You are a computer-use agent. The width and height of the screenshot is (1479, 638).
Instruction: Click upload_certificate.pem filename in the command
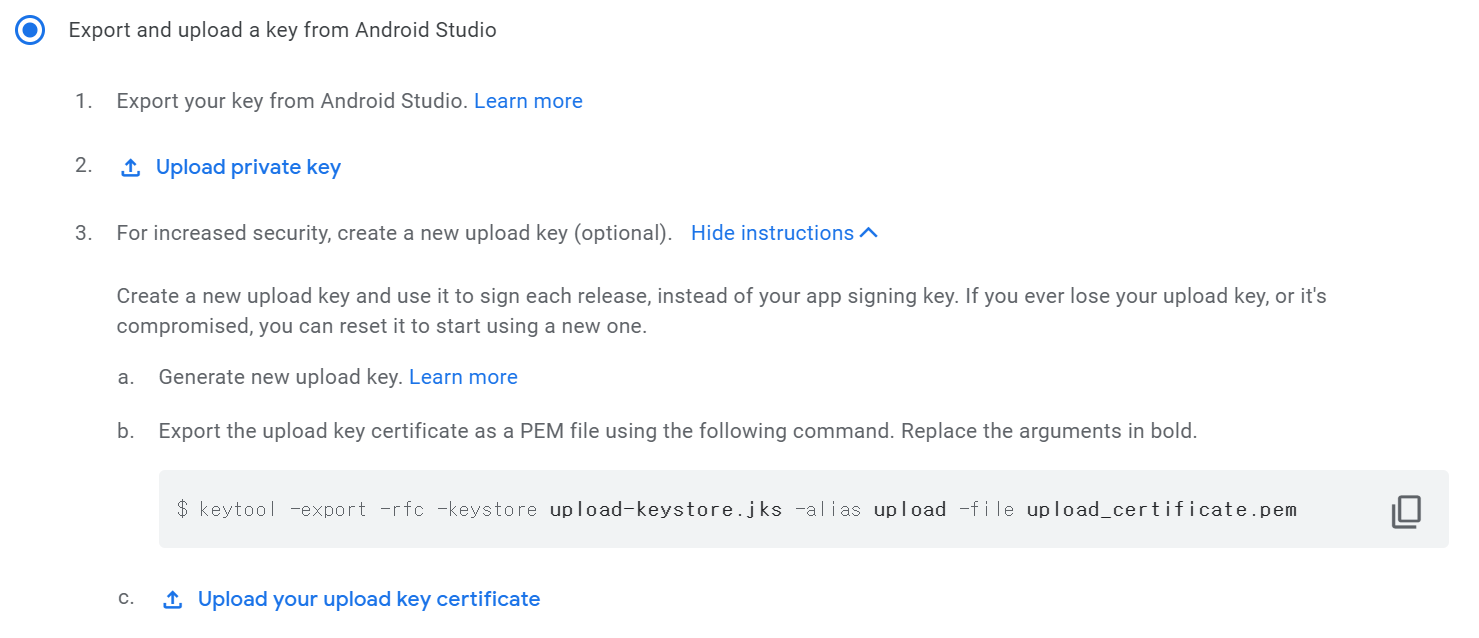pos(1162,509)
